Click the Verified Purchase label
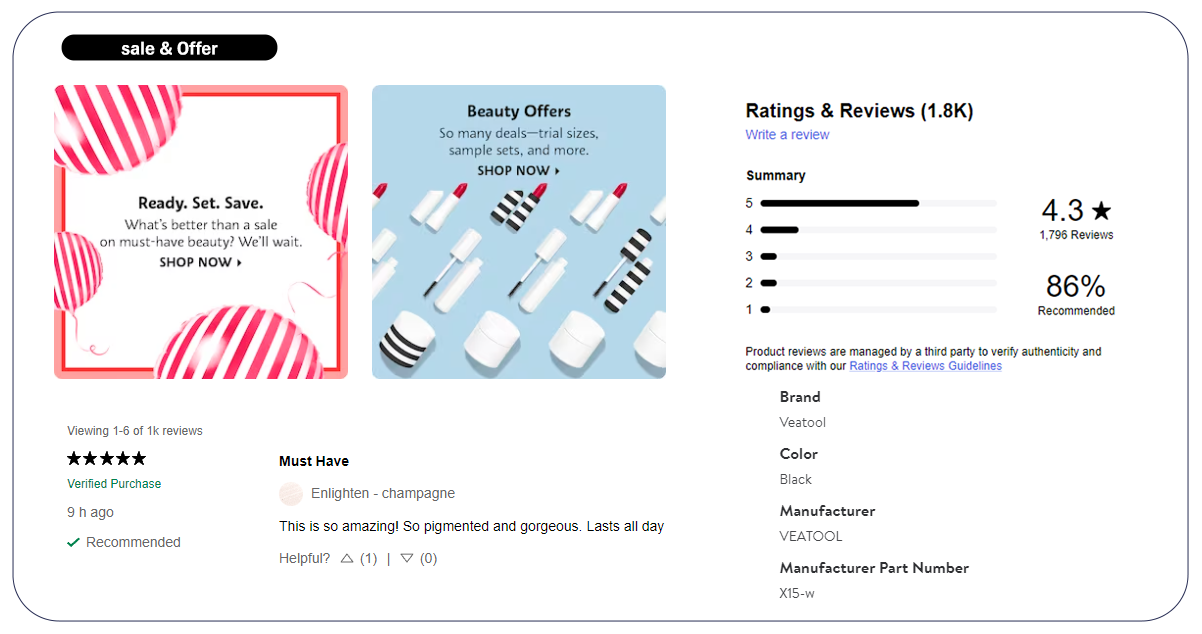 (x=114, y=484)
